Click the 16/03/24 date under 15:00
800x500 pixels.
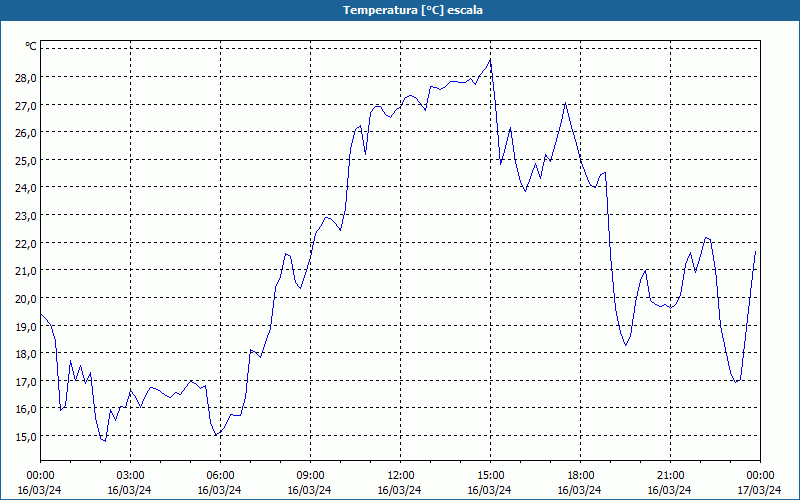[489, 490]
